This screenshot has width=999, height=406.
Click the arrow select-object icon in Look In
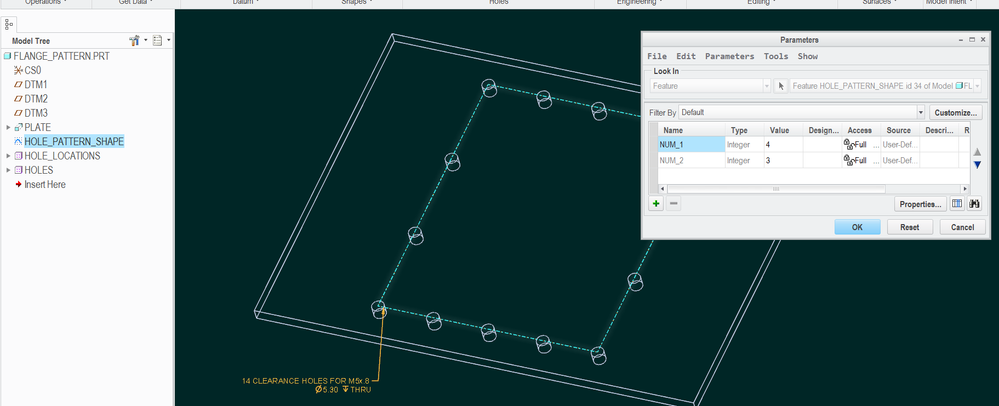pos(781,87)
